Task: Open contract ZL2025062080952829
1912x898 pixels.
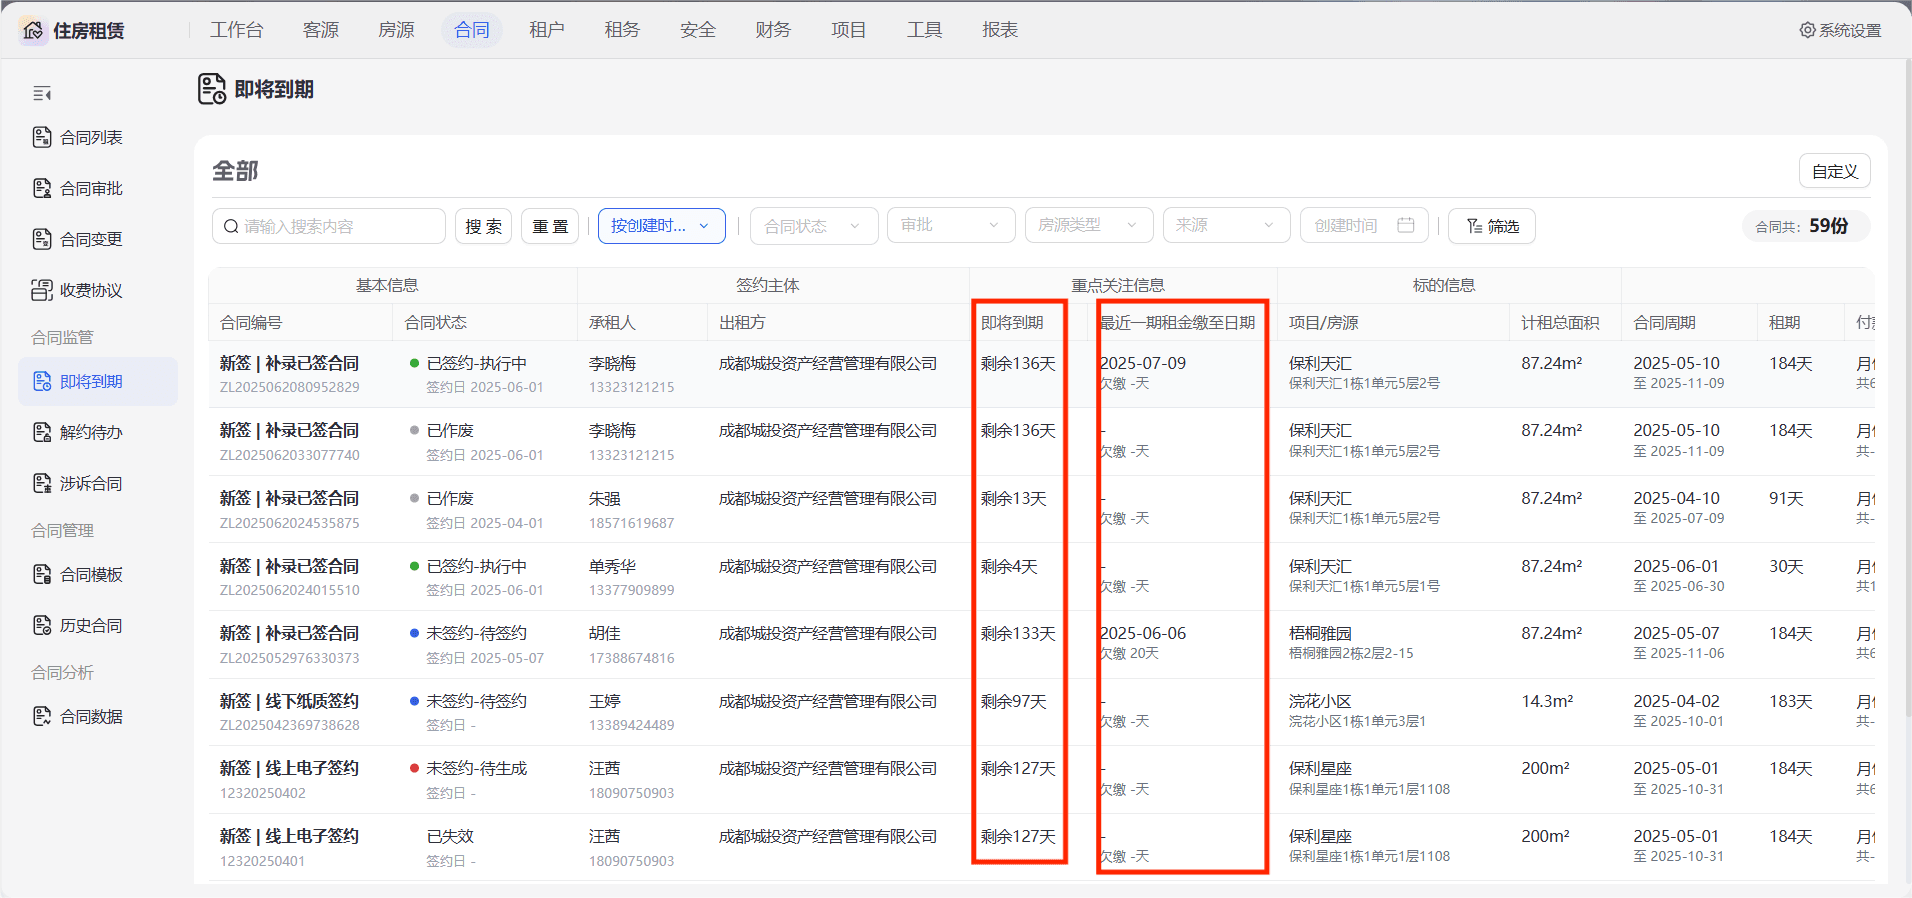Action: pyautogui.click(x=290, y=387)
